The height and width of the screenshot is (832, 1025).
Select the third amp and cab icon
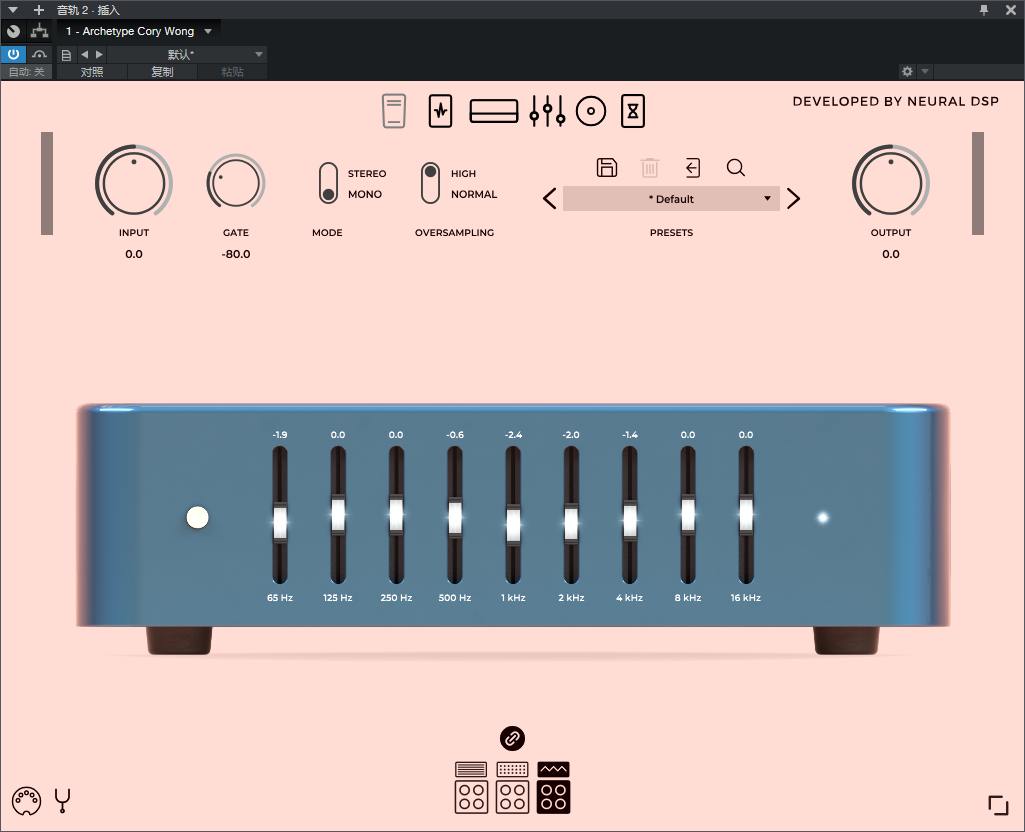click(554, 788)
